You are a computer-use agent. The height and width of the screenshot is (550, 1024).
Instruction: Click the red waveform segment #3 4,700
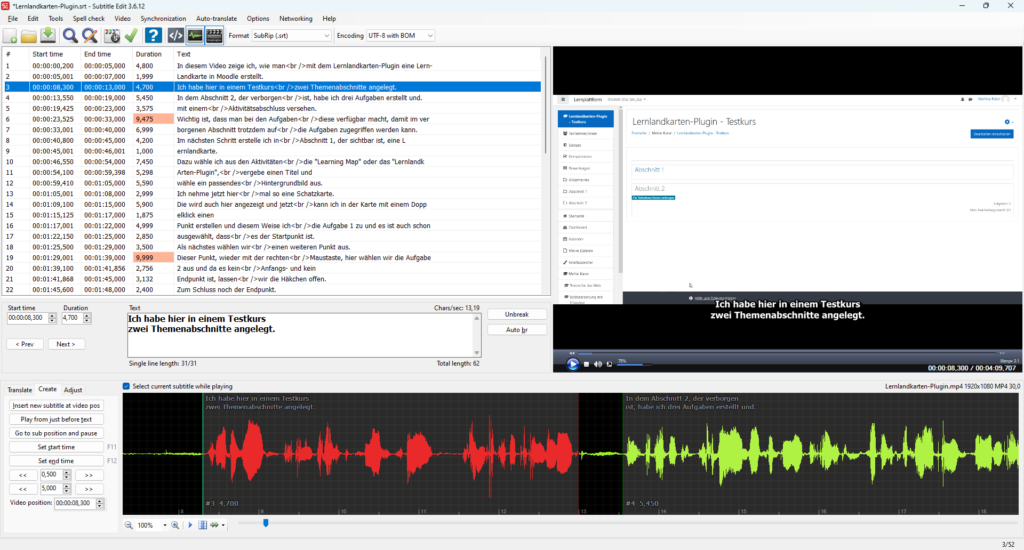[391, 453]
